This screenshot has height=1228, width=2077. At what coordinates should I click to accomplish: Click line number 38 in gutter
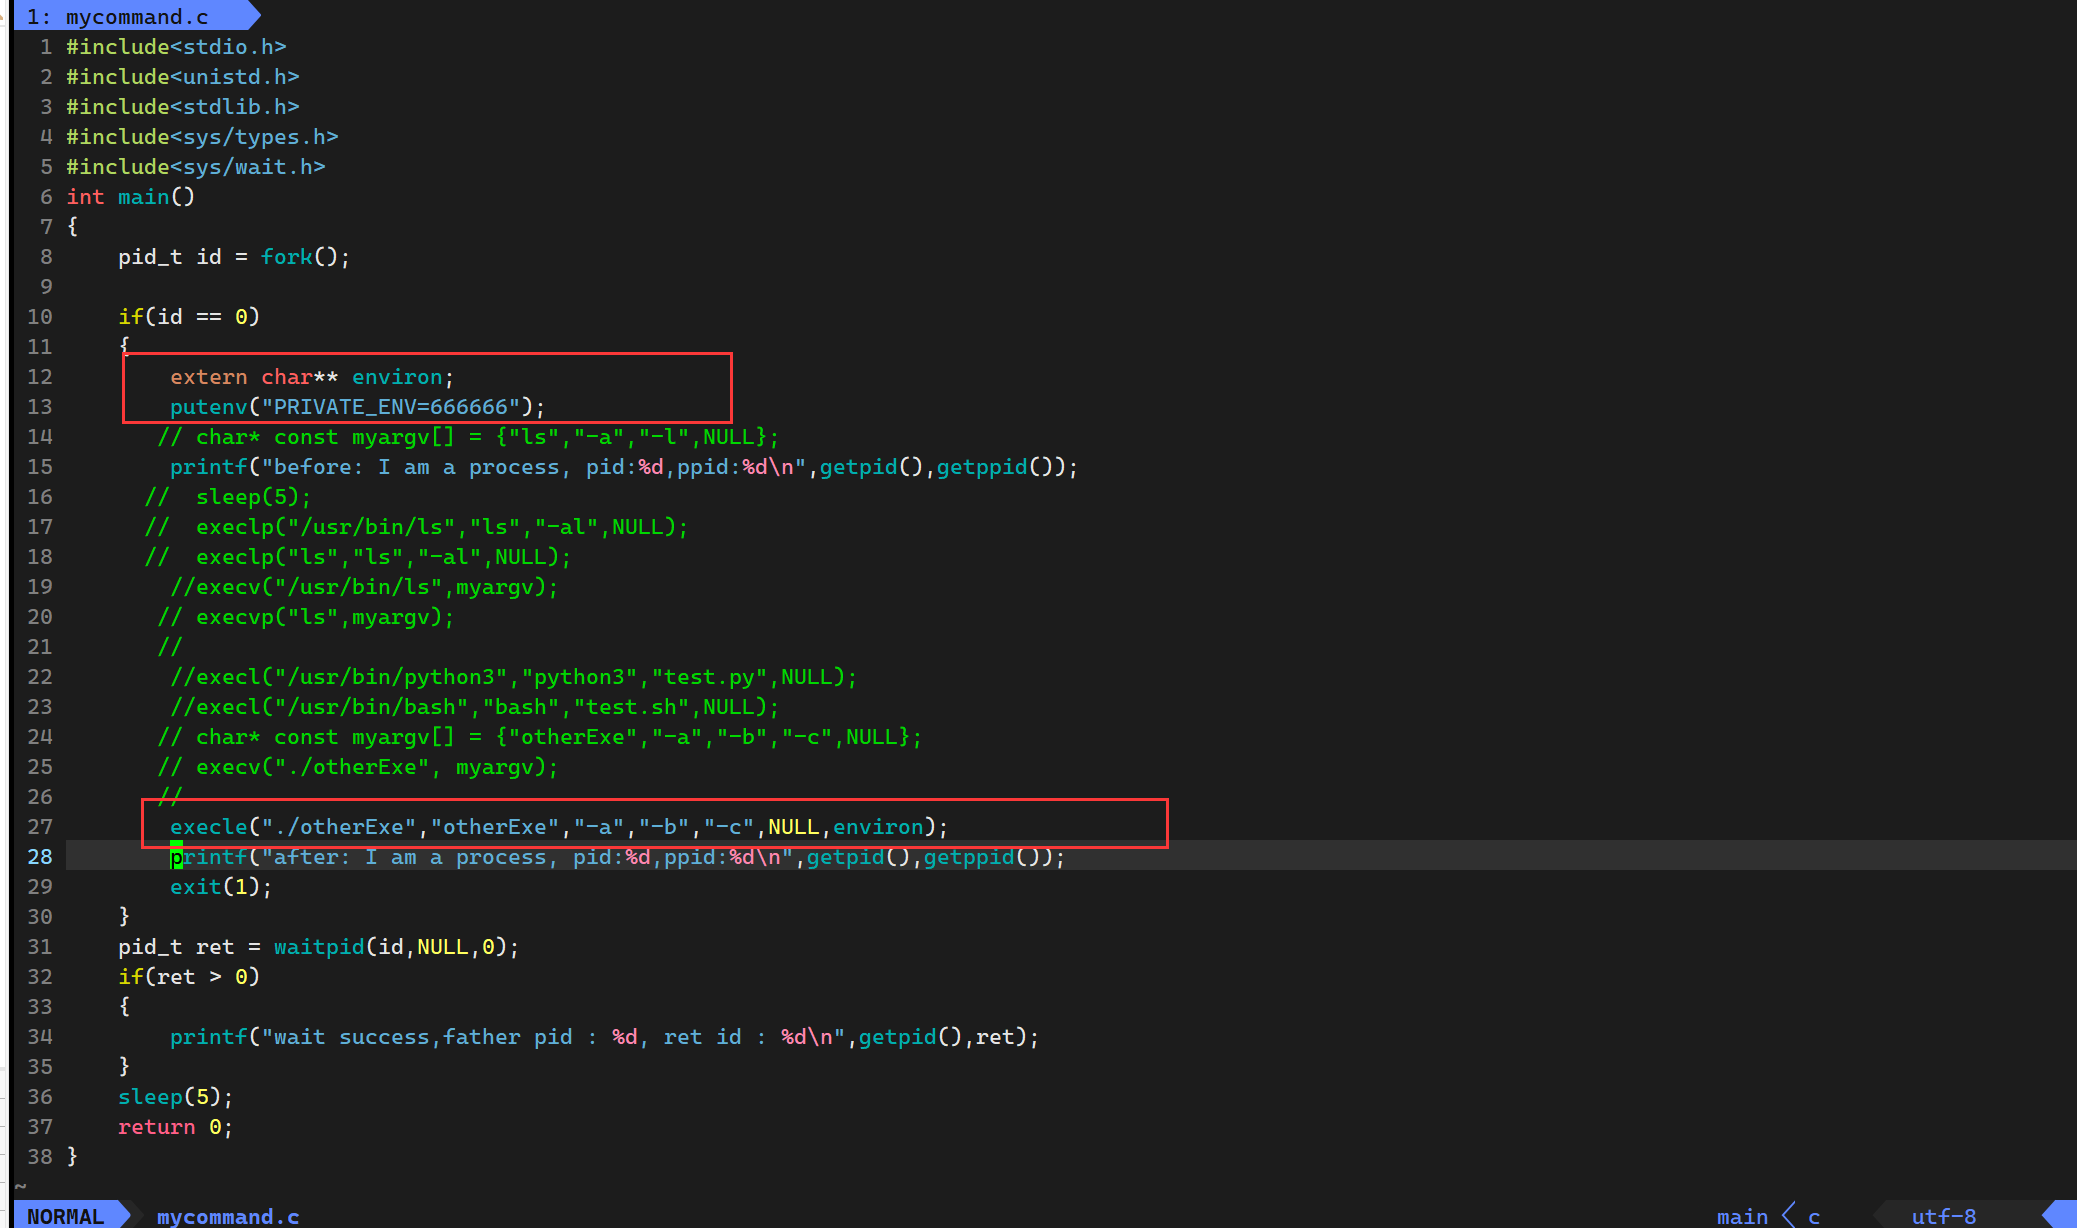[x=40, y=1157]
